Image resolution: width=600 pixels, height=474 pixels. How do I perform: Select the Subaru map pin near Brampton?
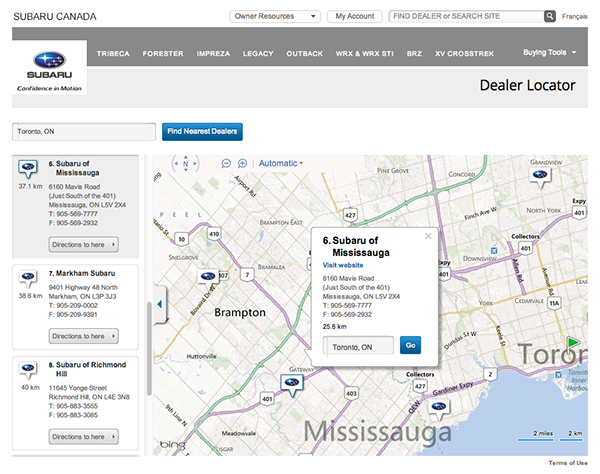tap(208, 278)
